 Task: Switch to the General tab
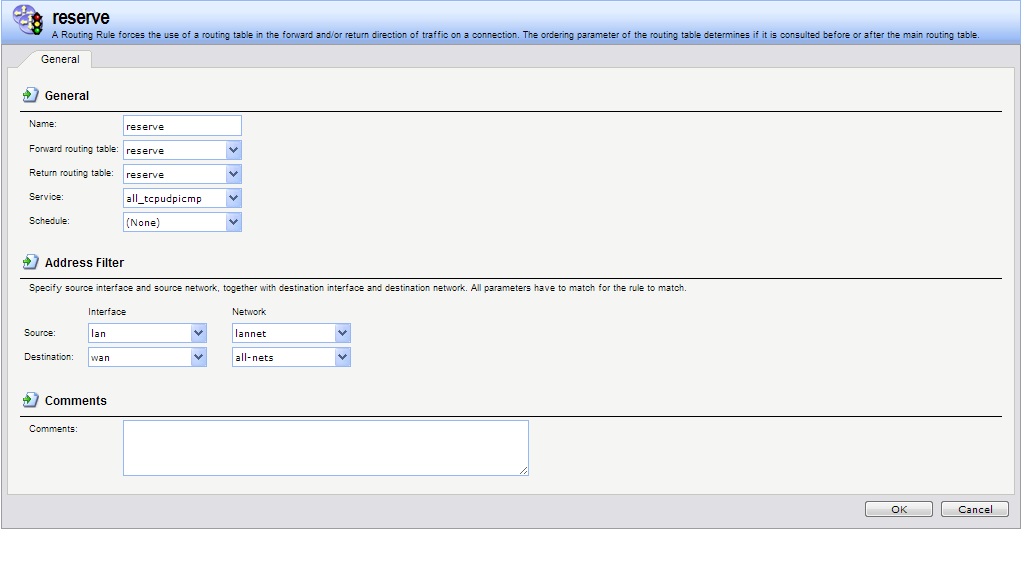click(60, 59)
